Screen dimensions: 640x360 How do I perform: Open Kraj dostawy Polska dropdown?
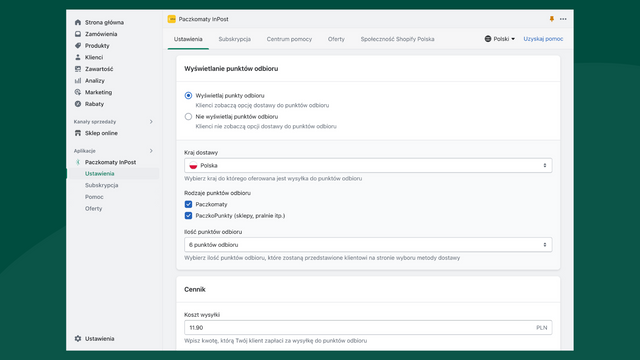[368, 166]
